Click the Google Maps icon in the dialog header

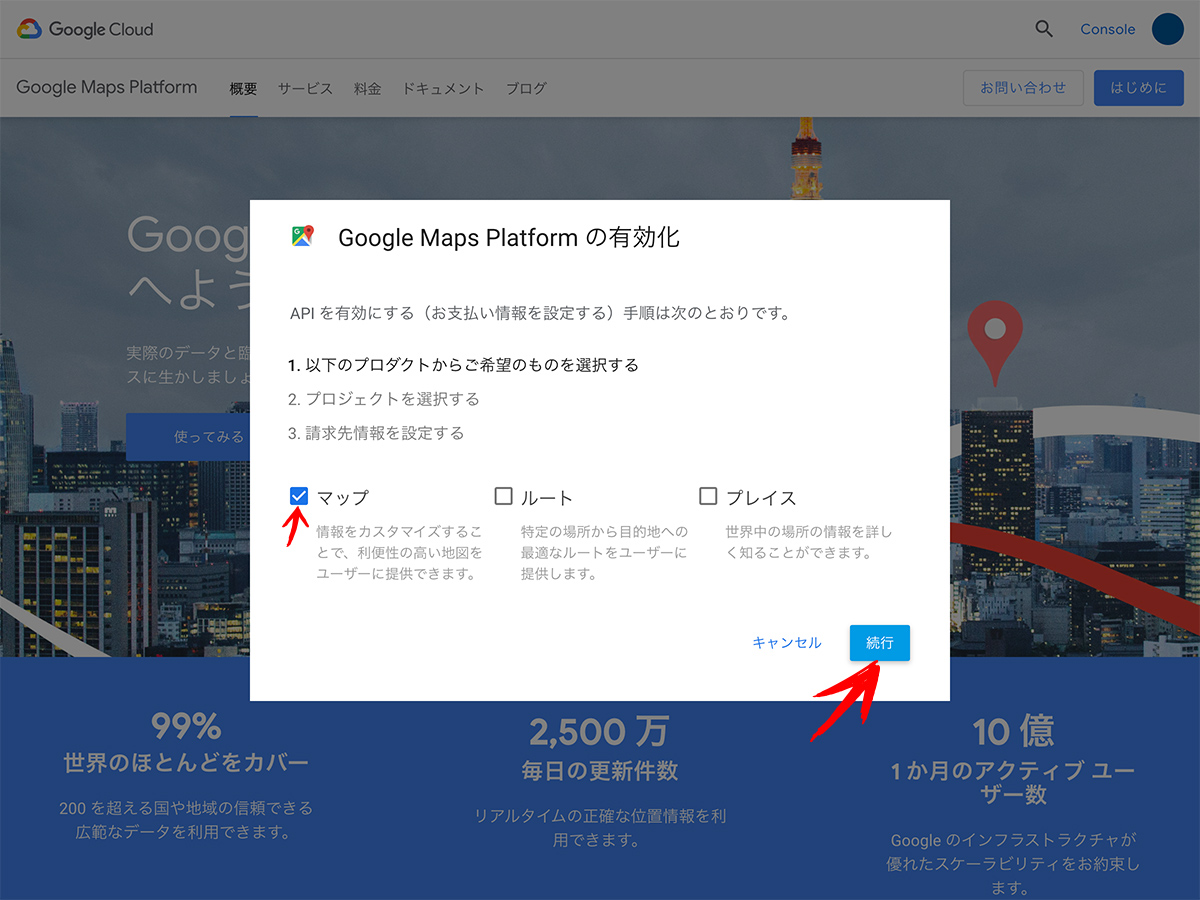(301, 237)
